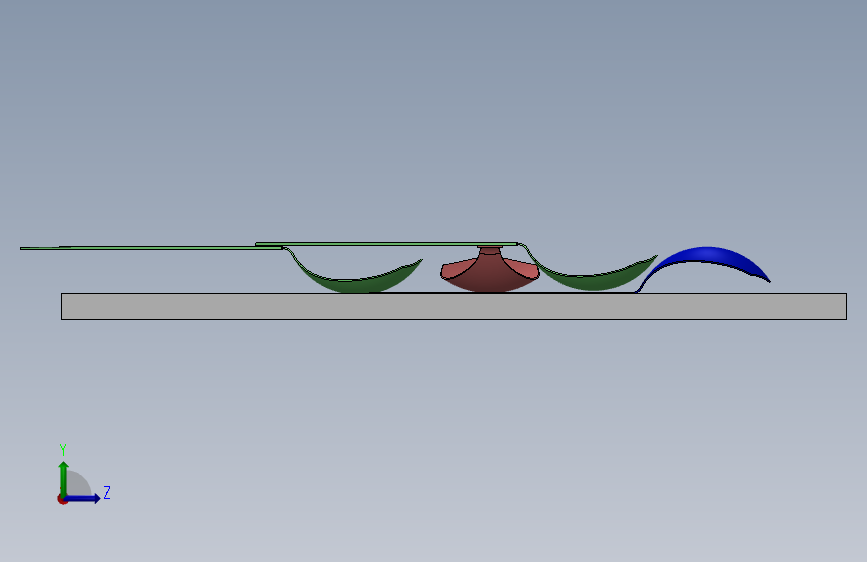
Task: Click the red origin ball of triad
Action: pos(62,499)
